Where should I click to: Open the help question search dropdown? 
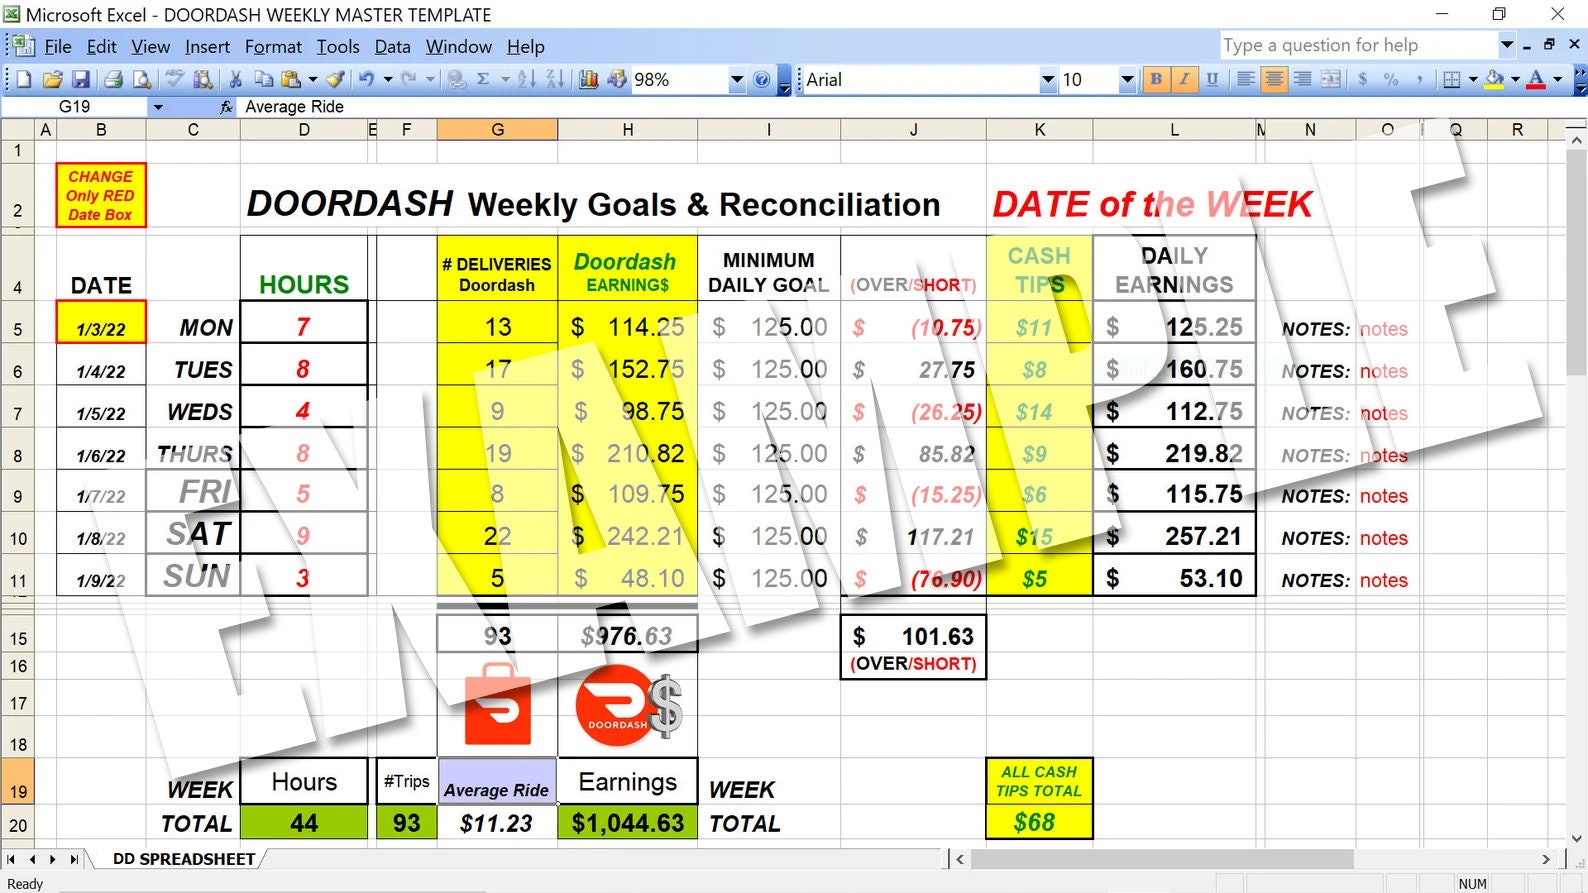(x=1507, y=45)
